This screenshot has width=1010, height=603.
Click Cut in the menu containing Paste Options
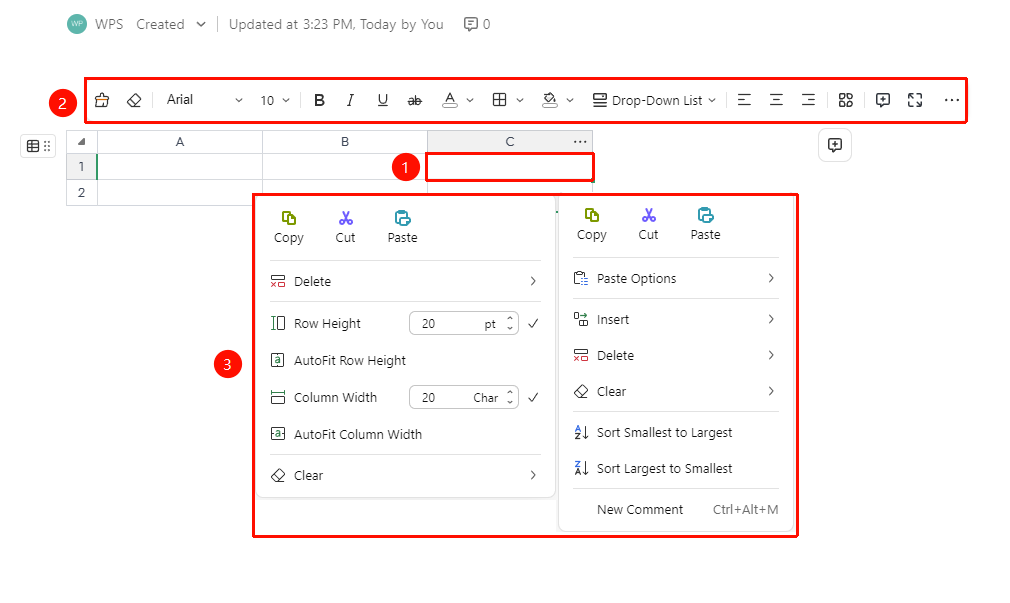[x=648, y=225]
